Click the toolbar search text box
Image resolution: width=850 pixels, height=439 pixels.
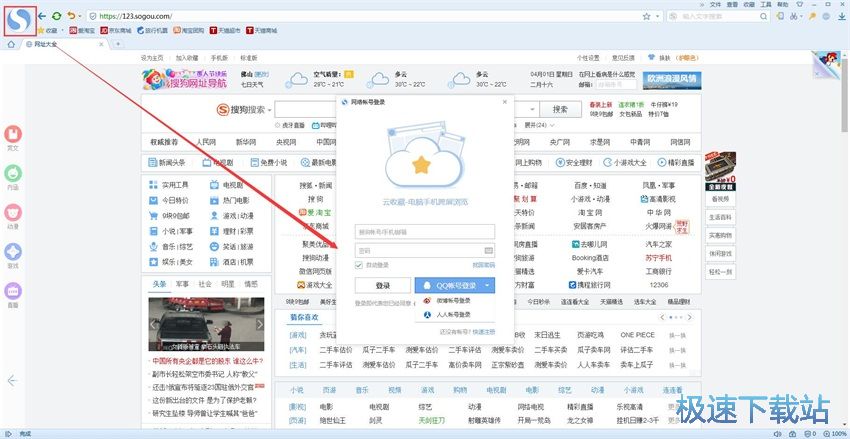click(x=719, y=17)
